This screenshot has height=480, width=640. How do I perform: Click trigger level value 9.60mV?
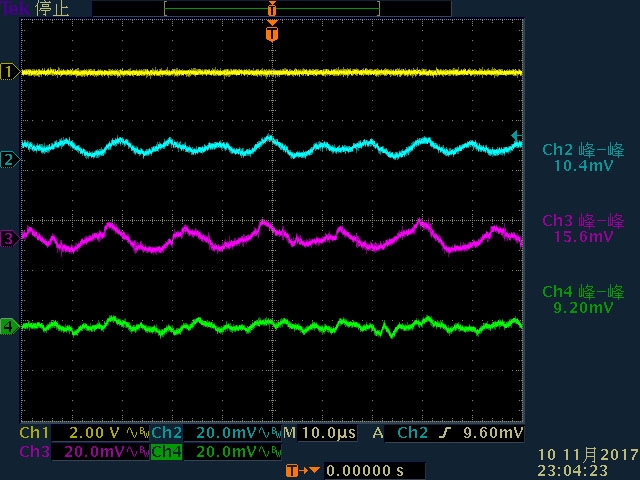(493, 433)
